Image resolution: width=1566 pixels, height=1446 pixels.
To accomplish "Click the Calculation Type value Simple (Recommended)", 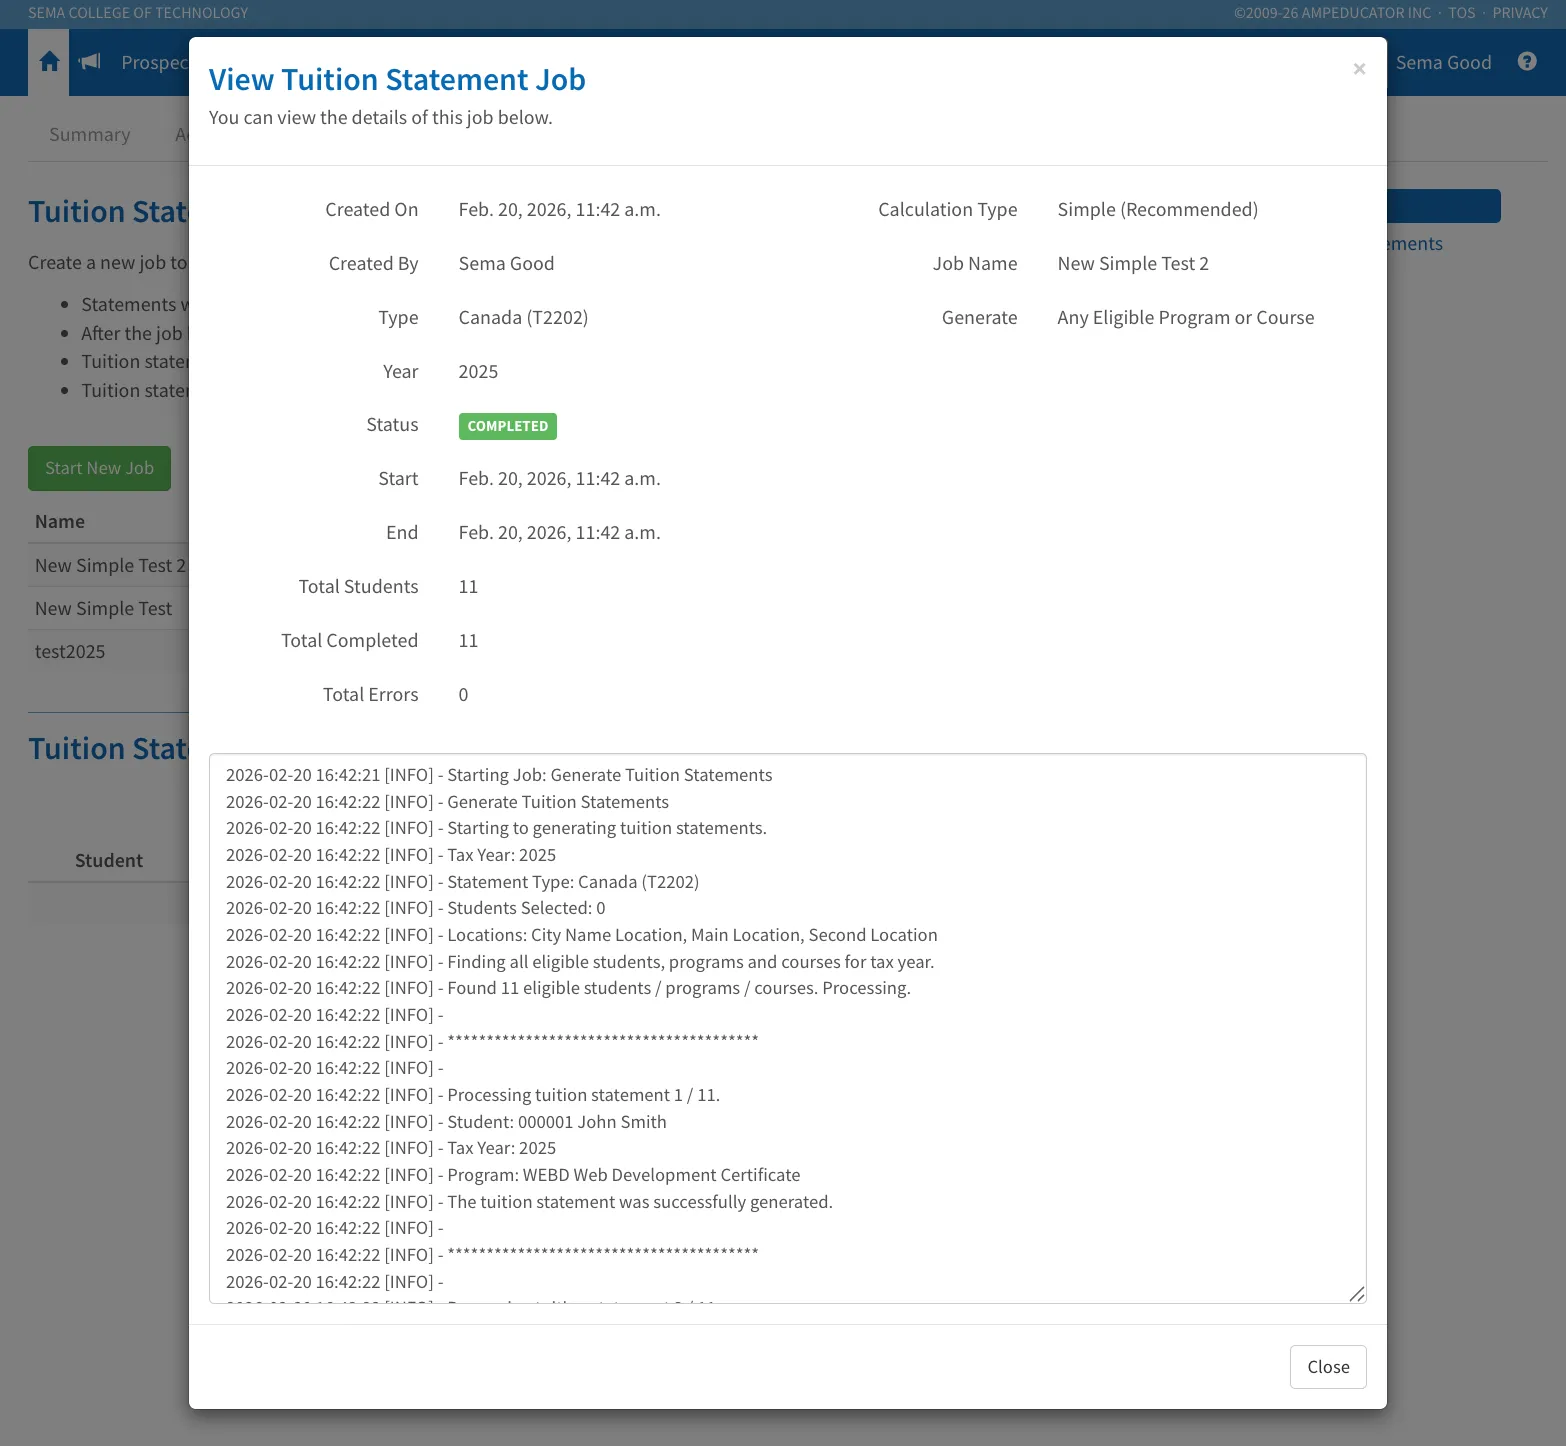I will (x=1158, y=209).
